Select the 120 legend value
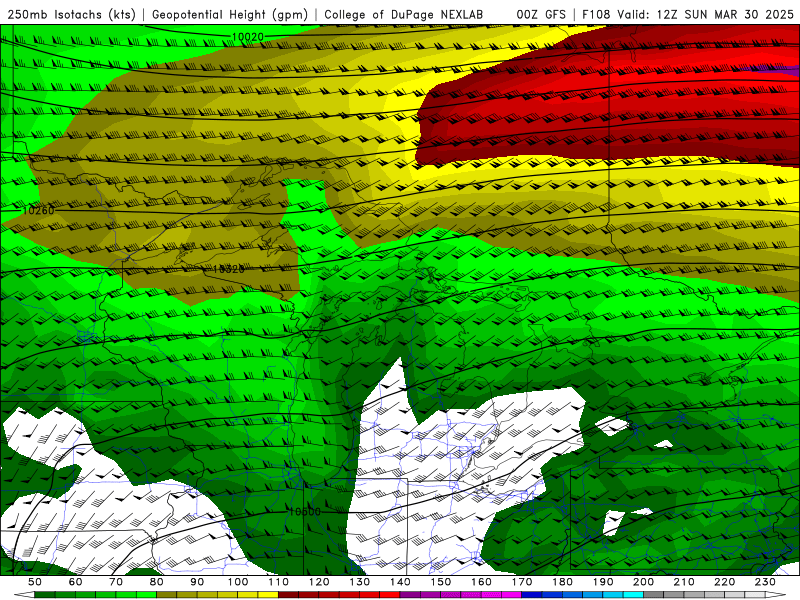 [x=319, y=582]
